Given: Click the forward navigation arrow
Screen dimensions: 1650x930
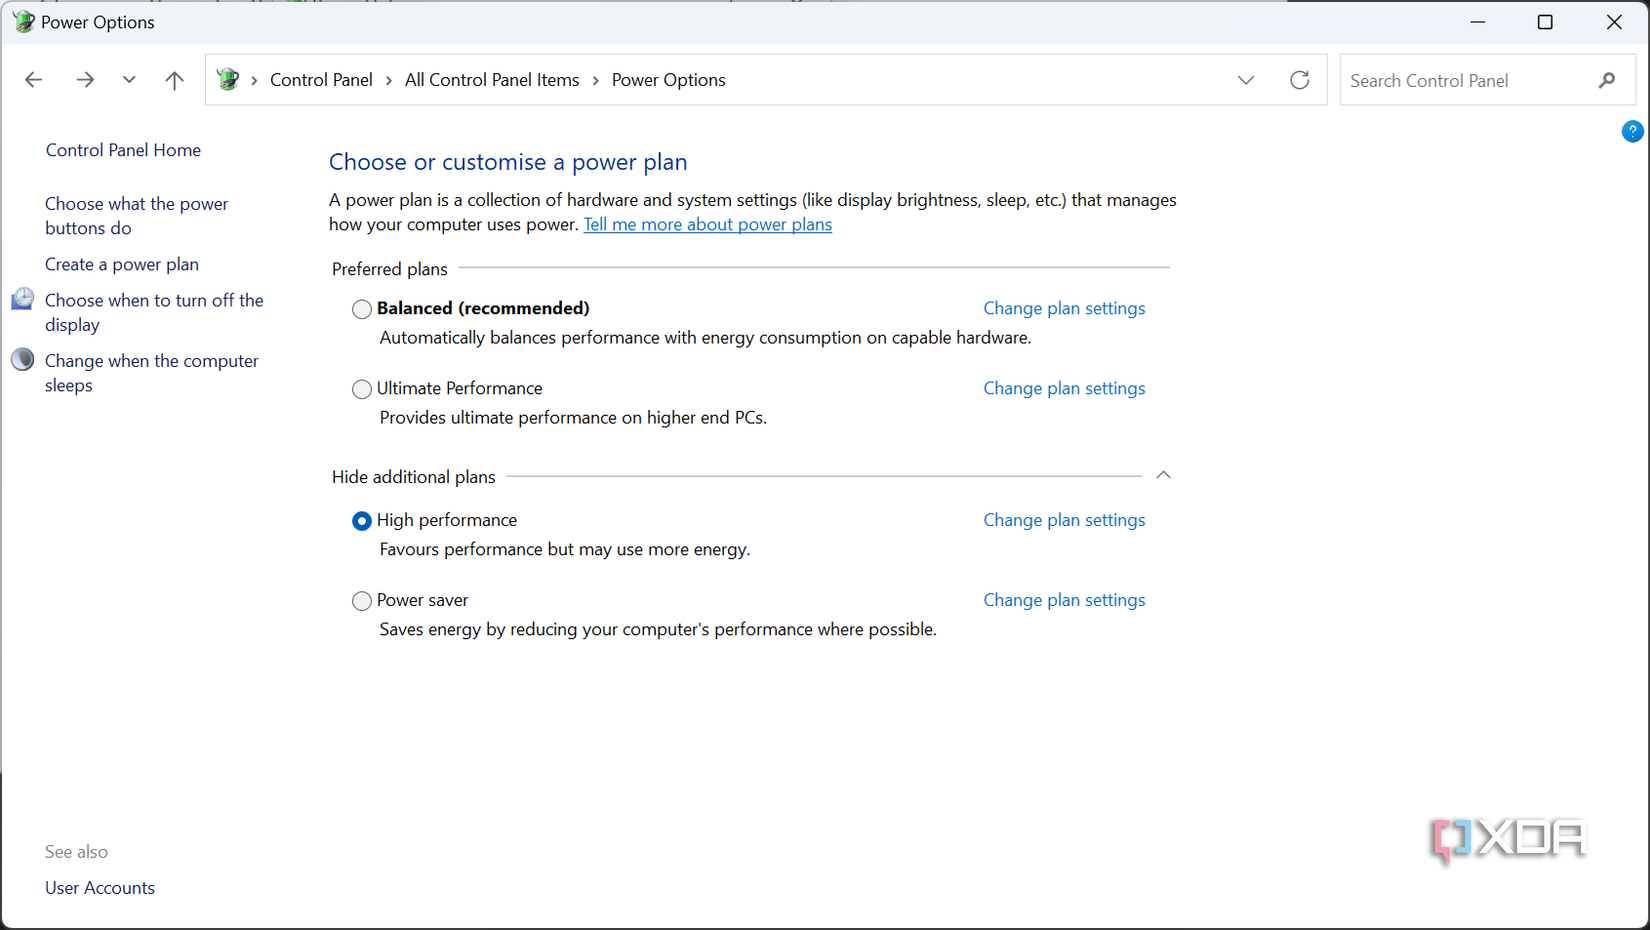Looking at the screenshot, I should coord(85,79).
